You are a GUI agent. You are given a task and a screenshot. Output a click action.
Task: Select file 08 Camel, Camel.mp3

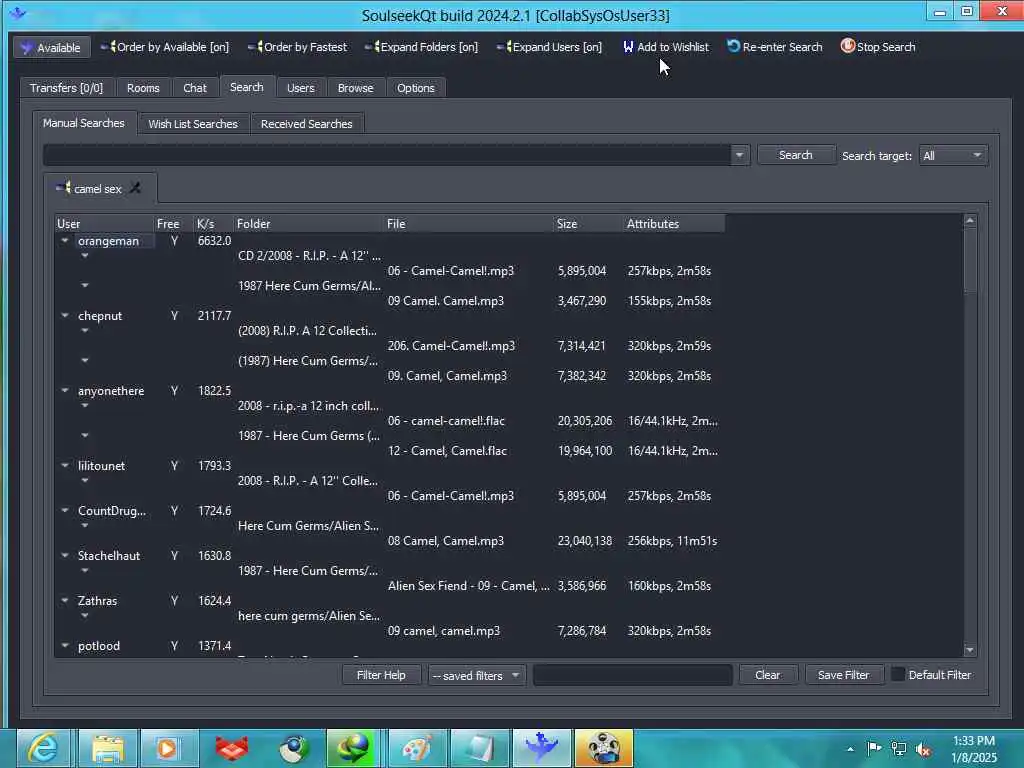click(x=445, y=541)
